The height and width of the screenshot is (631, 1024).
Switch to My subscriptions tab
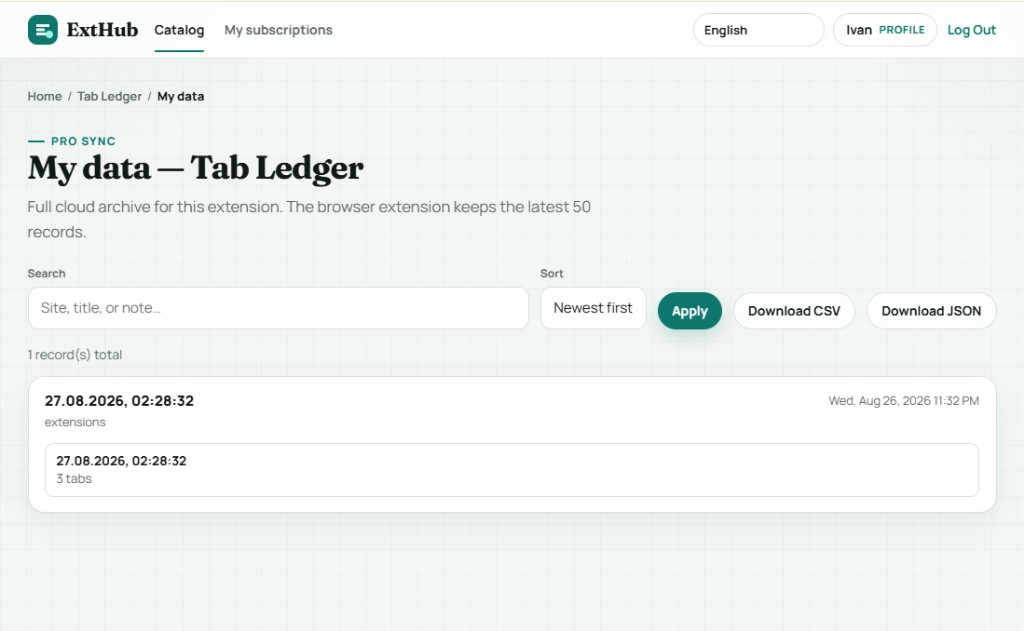click(278, 30)
